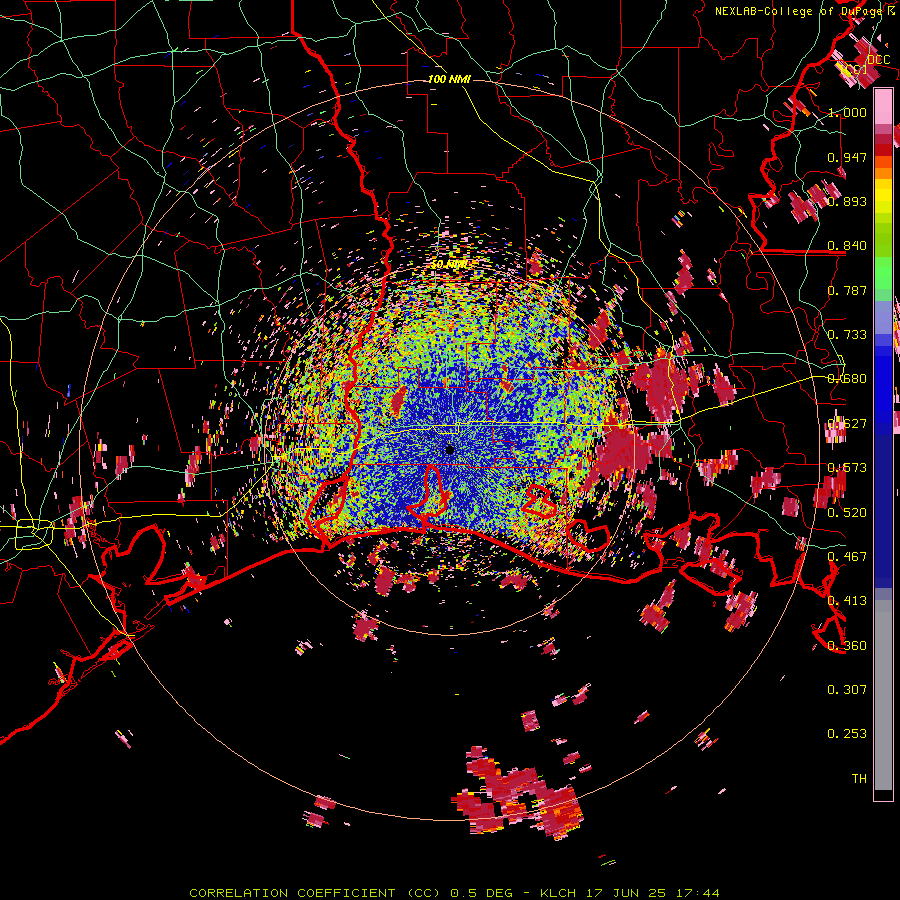The height and width of the screenshot is (900, 900).
Task: Click the 0.840 color scale value
Action: click(847, 246)
